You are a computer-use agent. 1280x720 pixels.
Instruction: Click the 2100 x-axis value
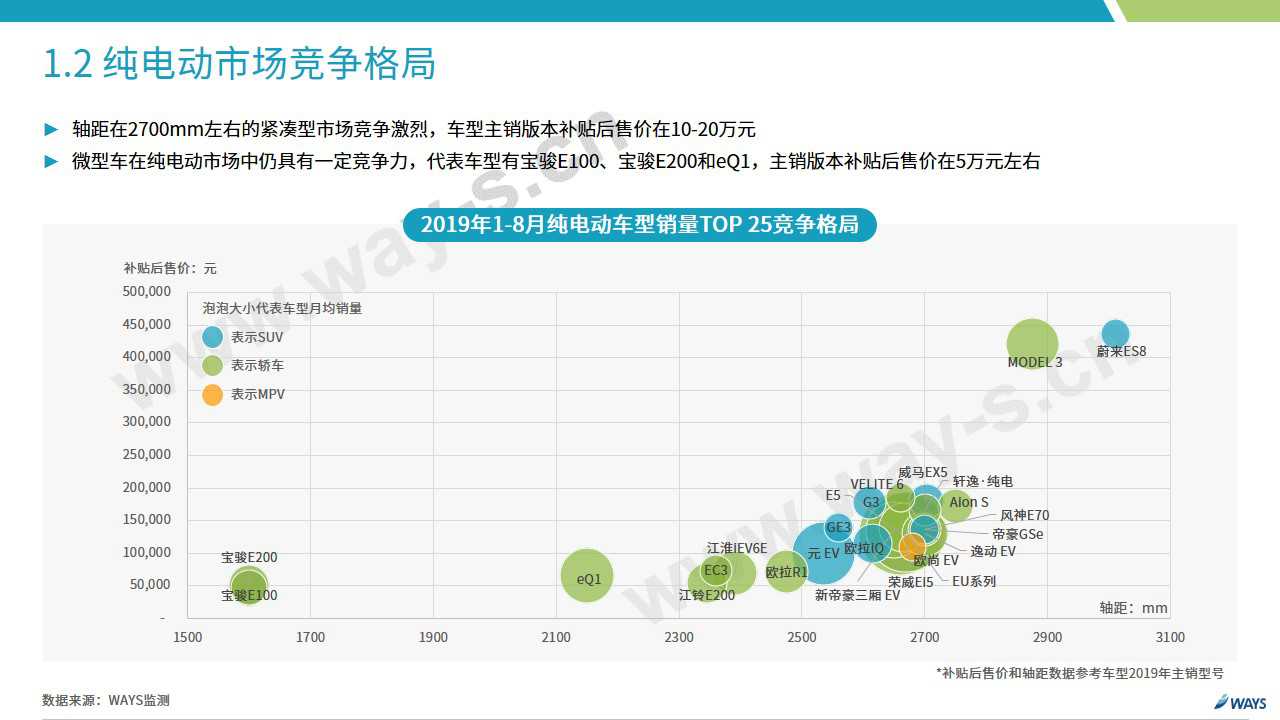pos(556,637)
